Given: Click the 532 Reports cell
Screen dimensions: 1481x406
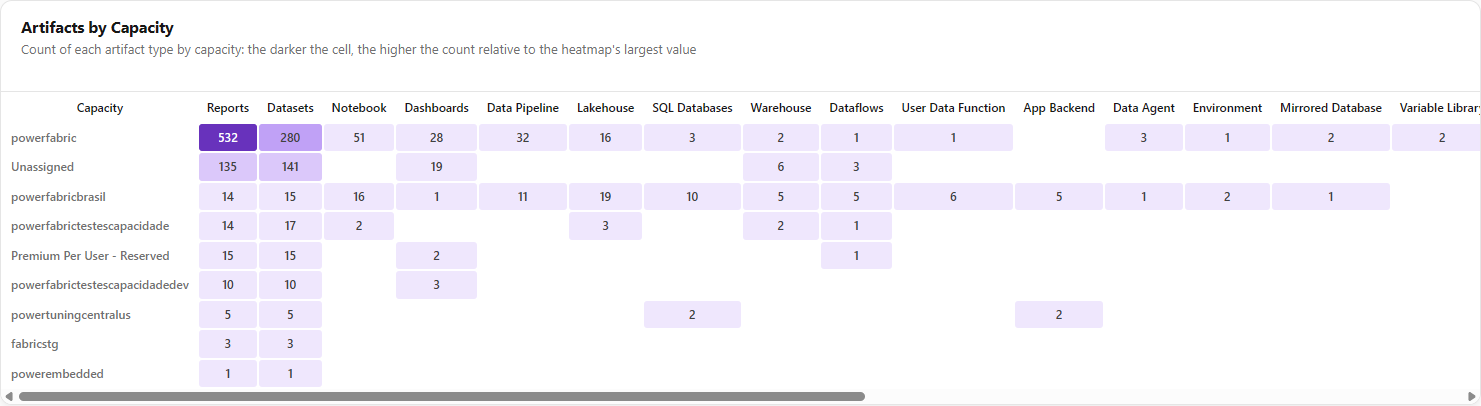Looking at the screenshot, I should (x=228, y=138).
